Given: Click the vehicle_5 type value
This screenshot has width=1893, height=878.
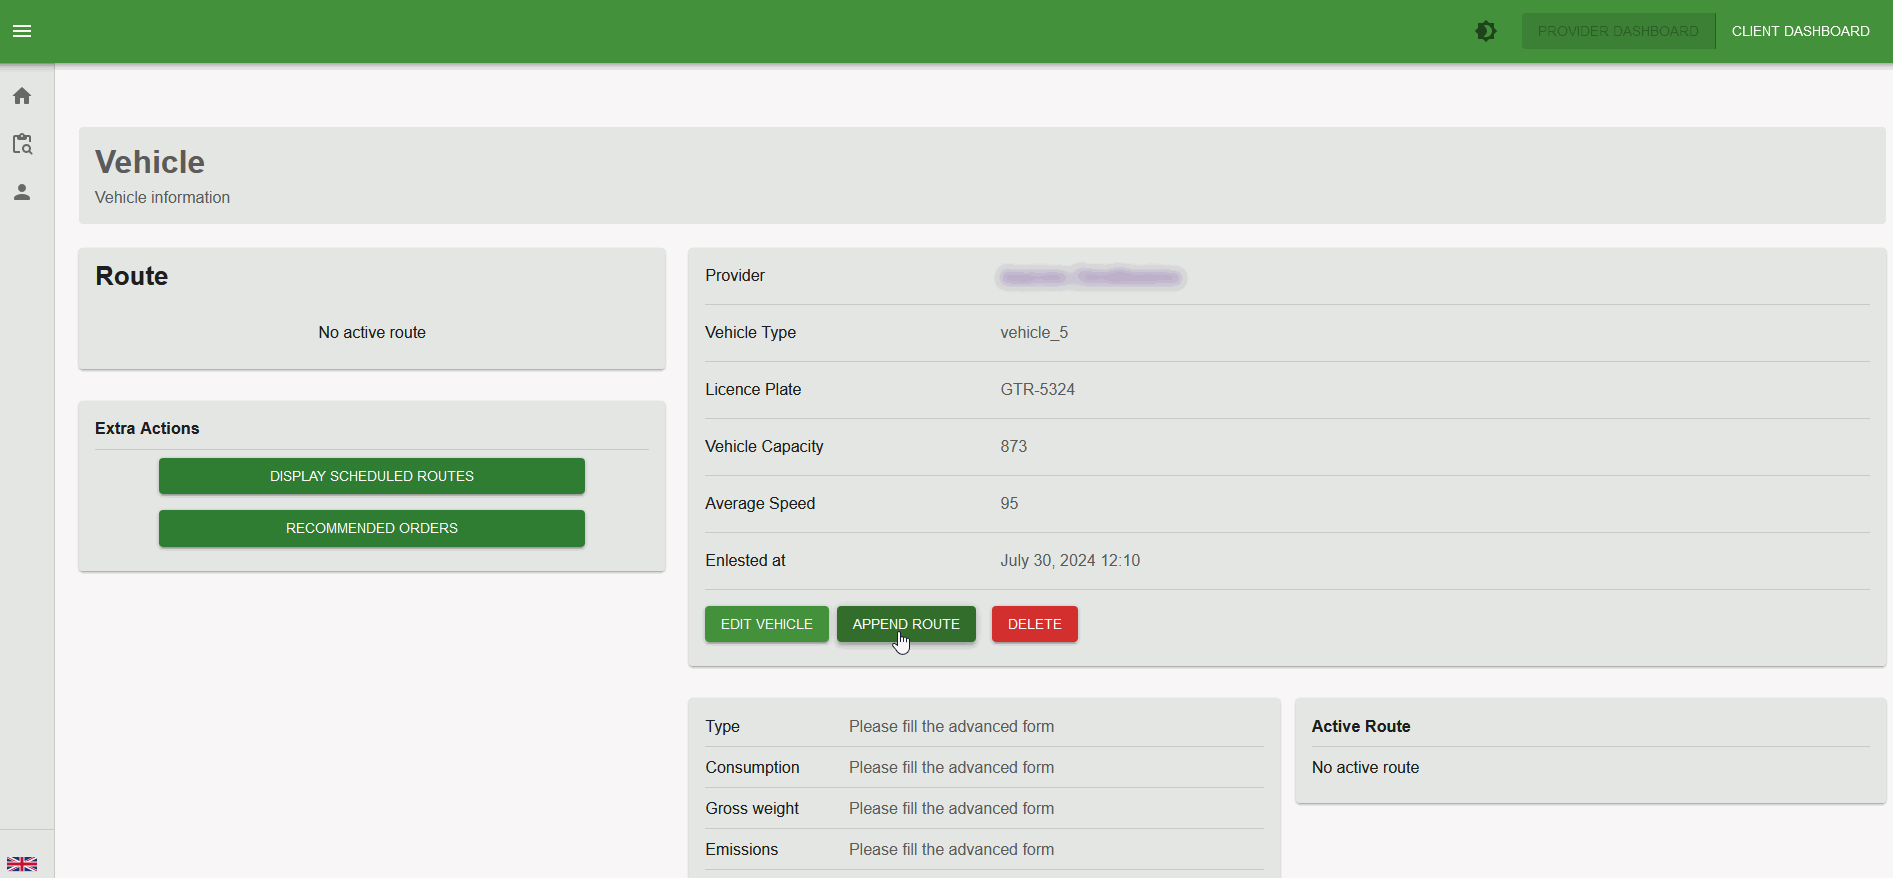Looking at the screenshot, I should (x=1034, y=333).
